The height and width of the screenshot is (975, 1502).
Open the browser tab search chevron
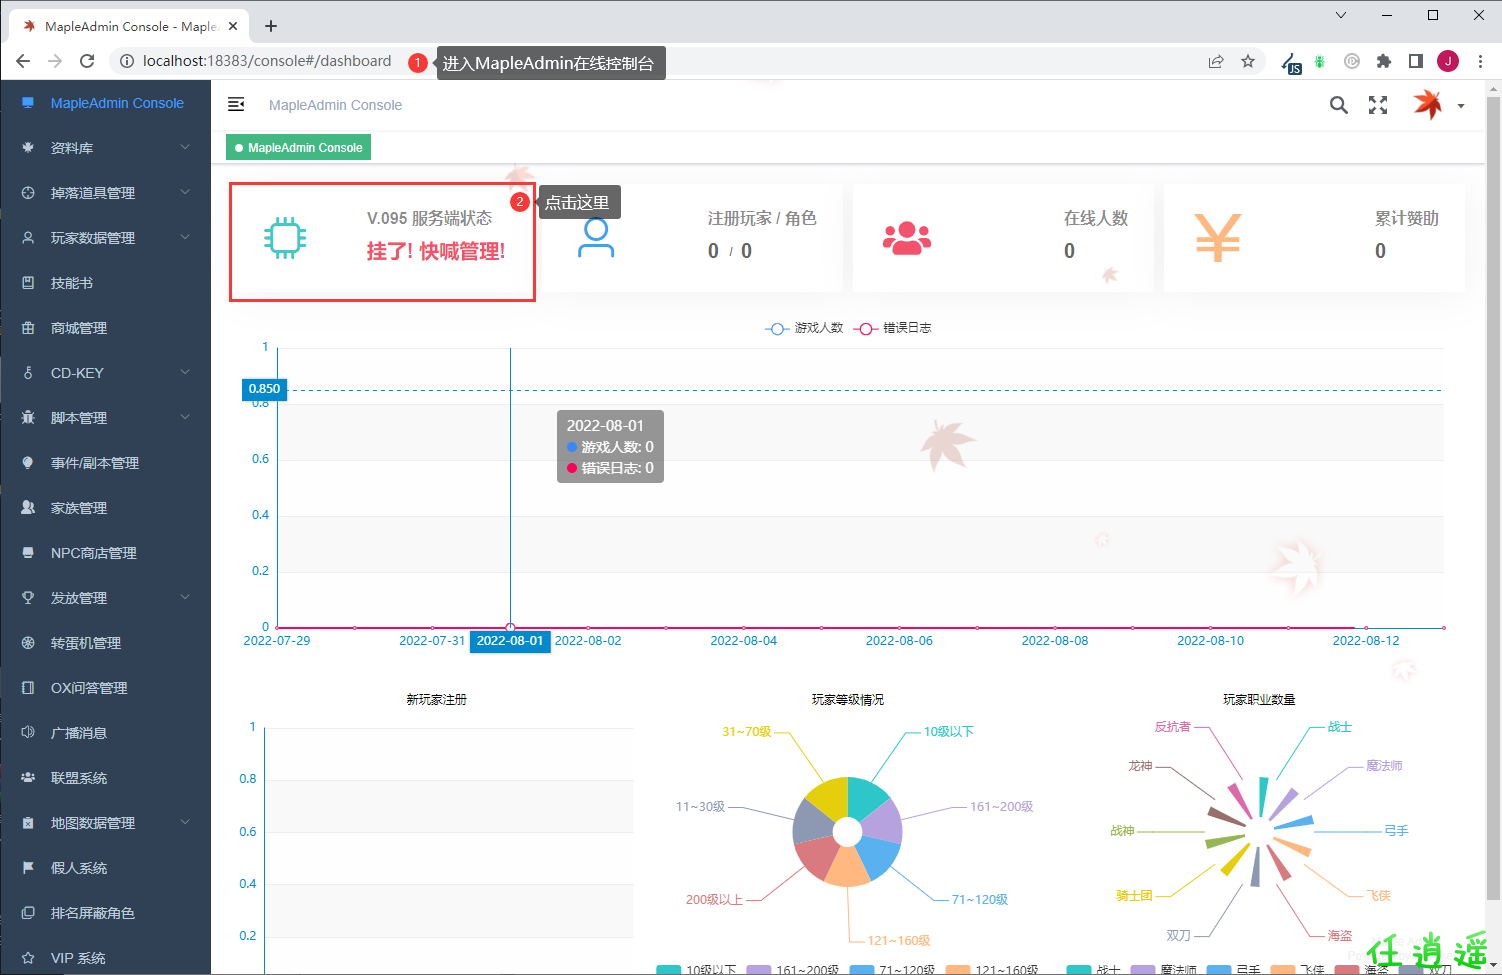[1341, 15]
